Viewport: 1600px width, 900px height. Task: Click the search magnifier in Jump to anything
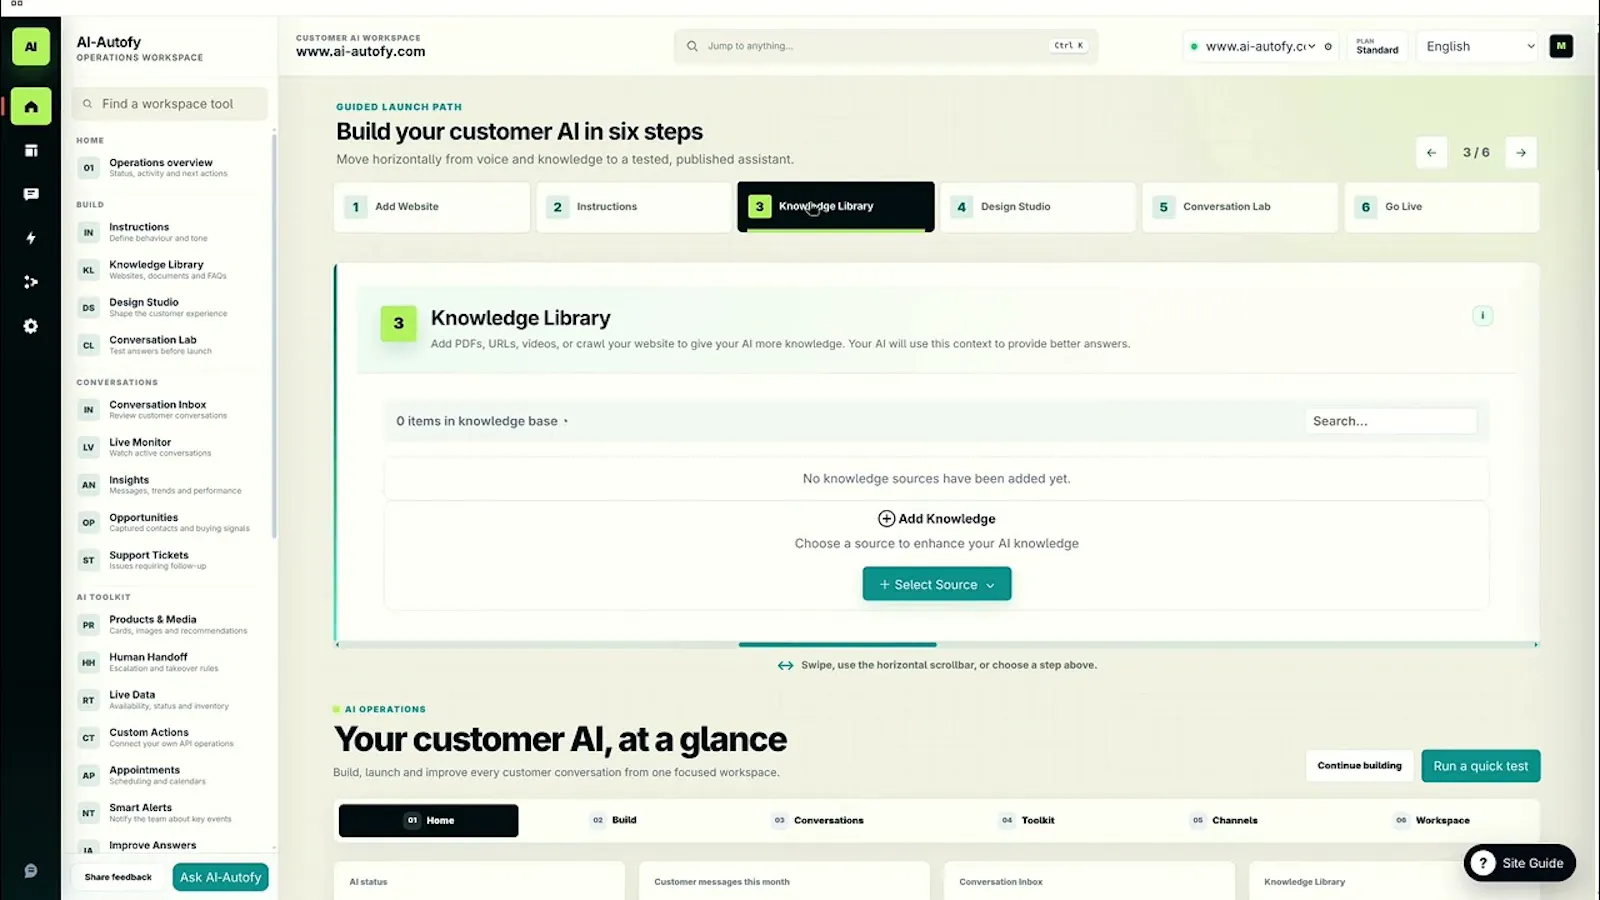pos(692,46)
